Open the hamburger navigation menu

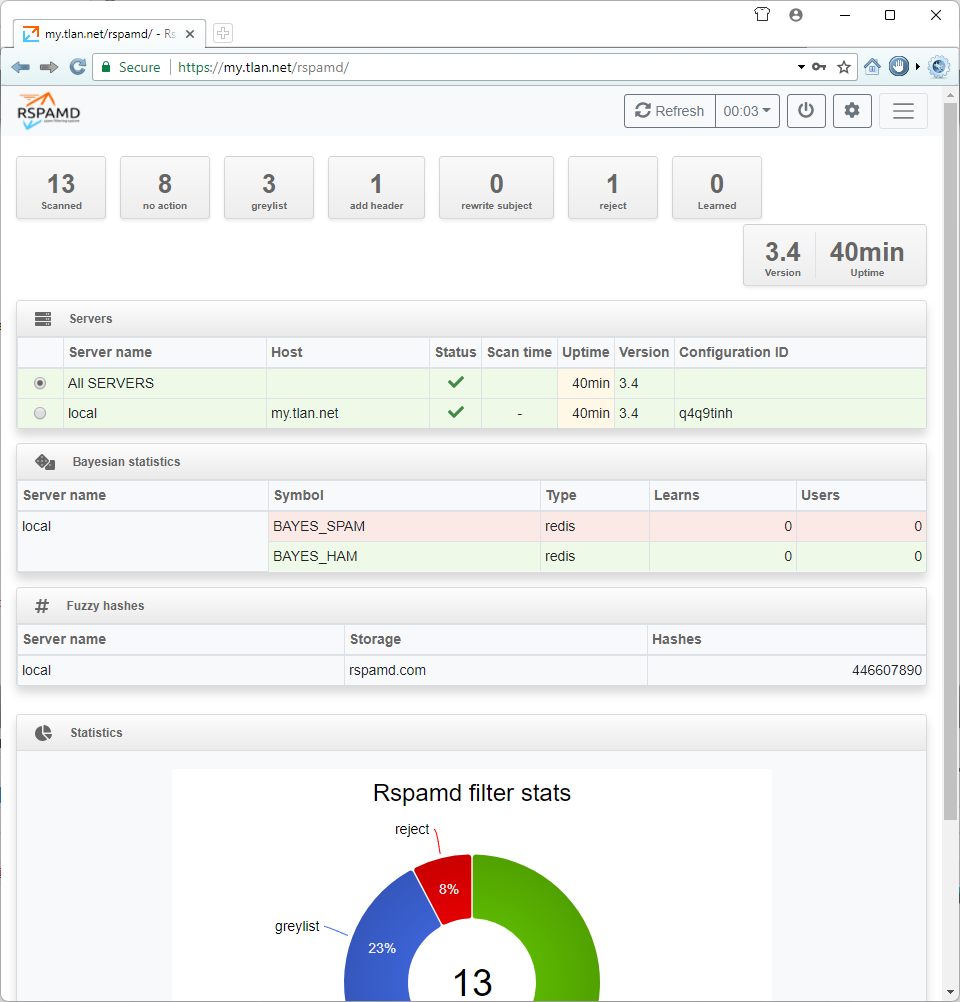tap(903, 111)
